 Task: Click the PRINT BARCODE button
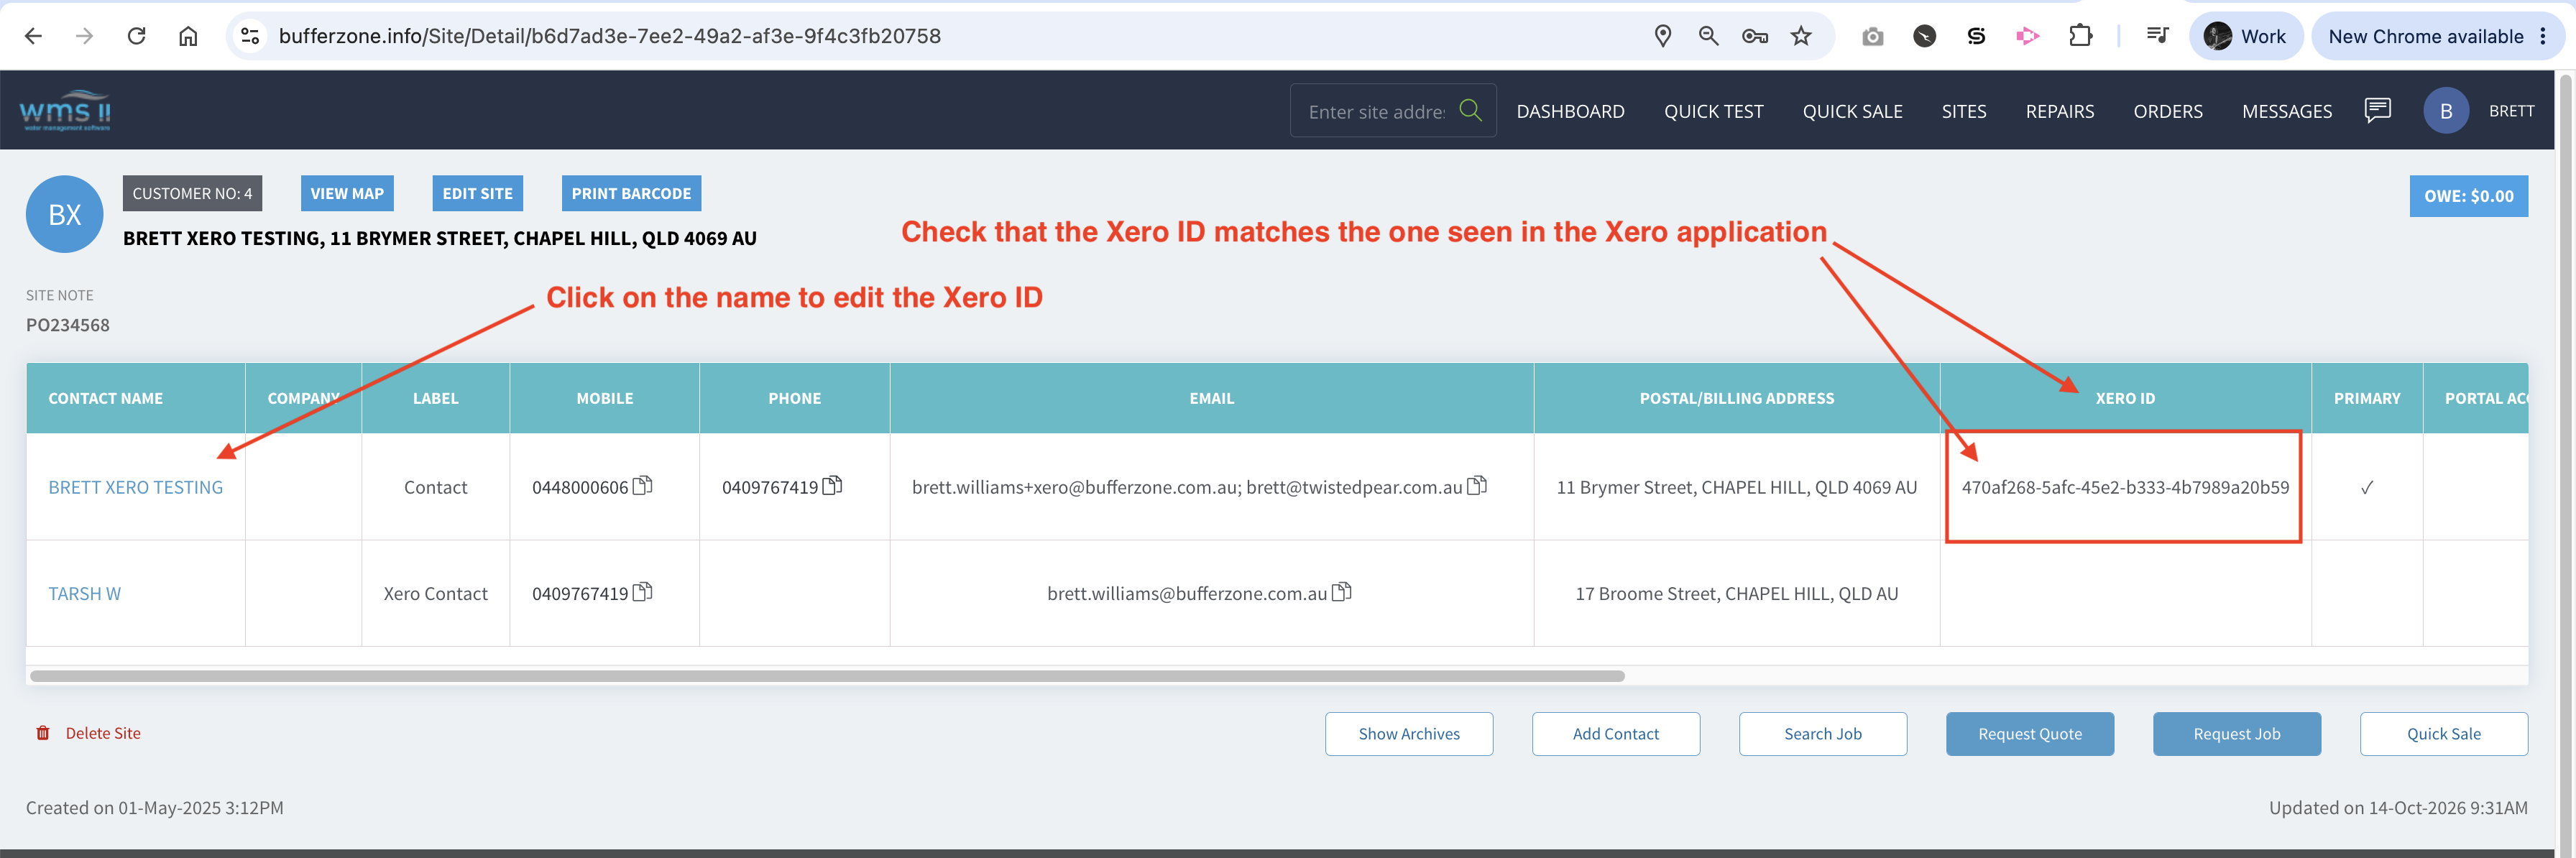631,193
